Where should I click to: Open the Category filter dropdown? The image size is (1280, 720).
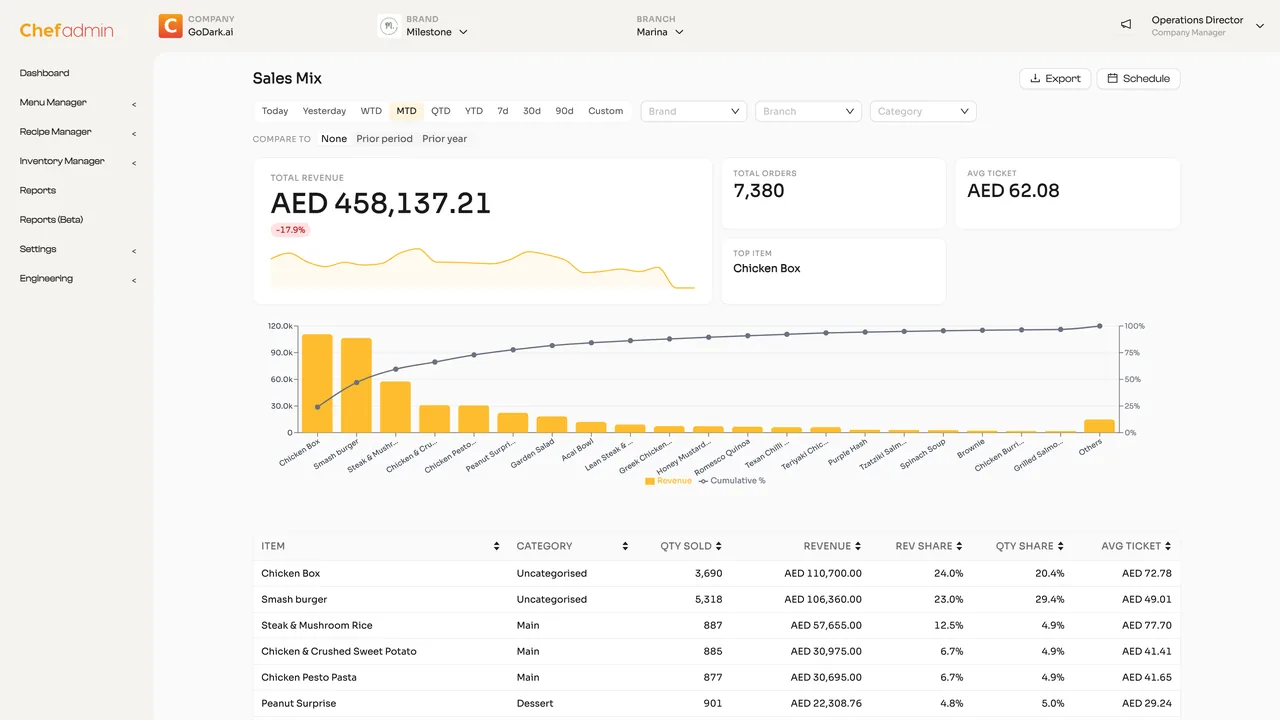click(923, 111)
